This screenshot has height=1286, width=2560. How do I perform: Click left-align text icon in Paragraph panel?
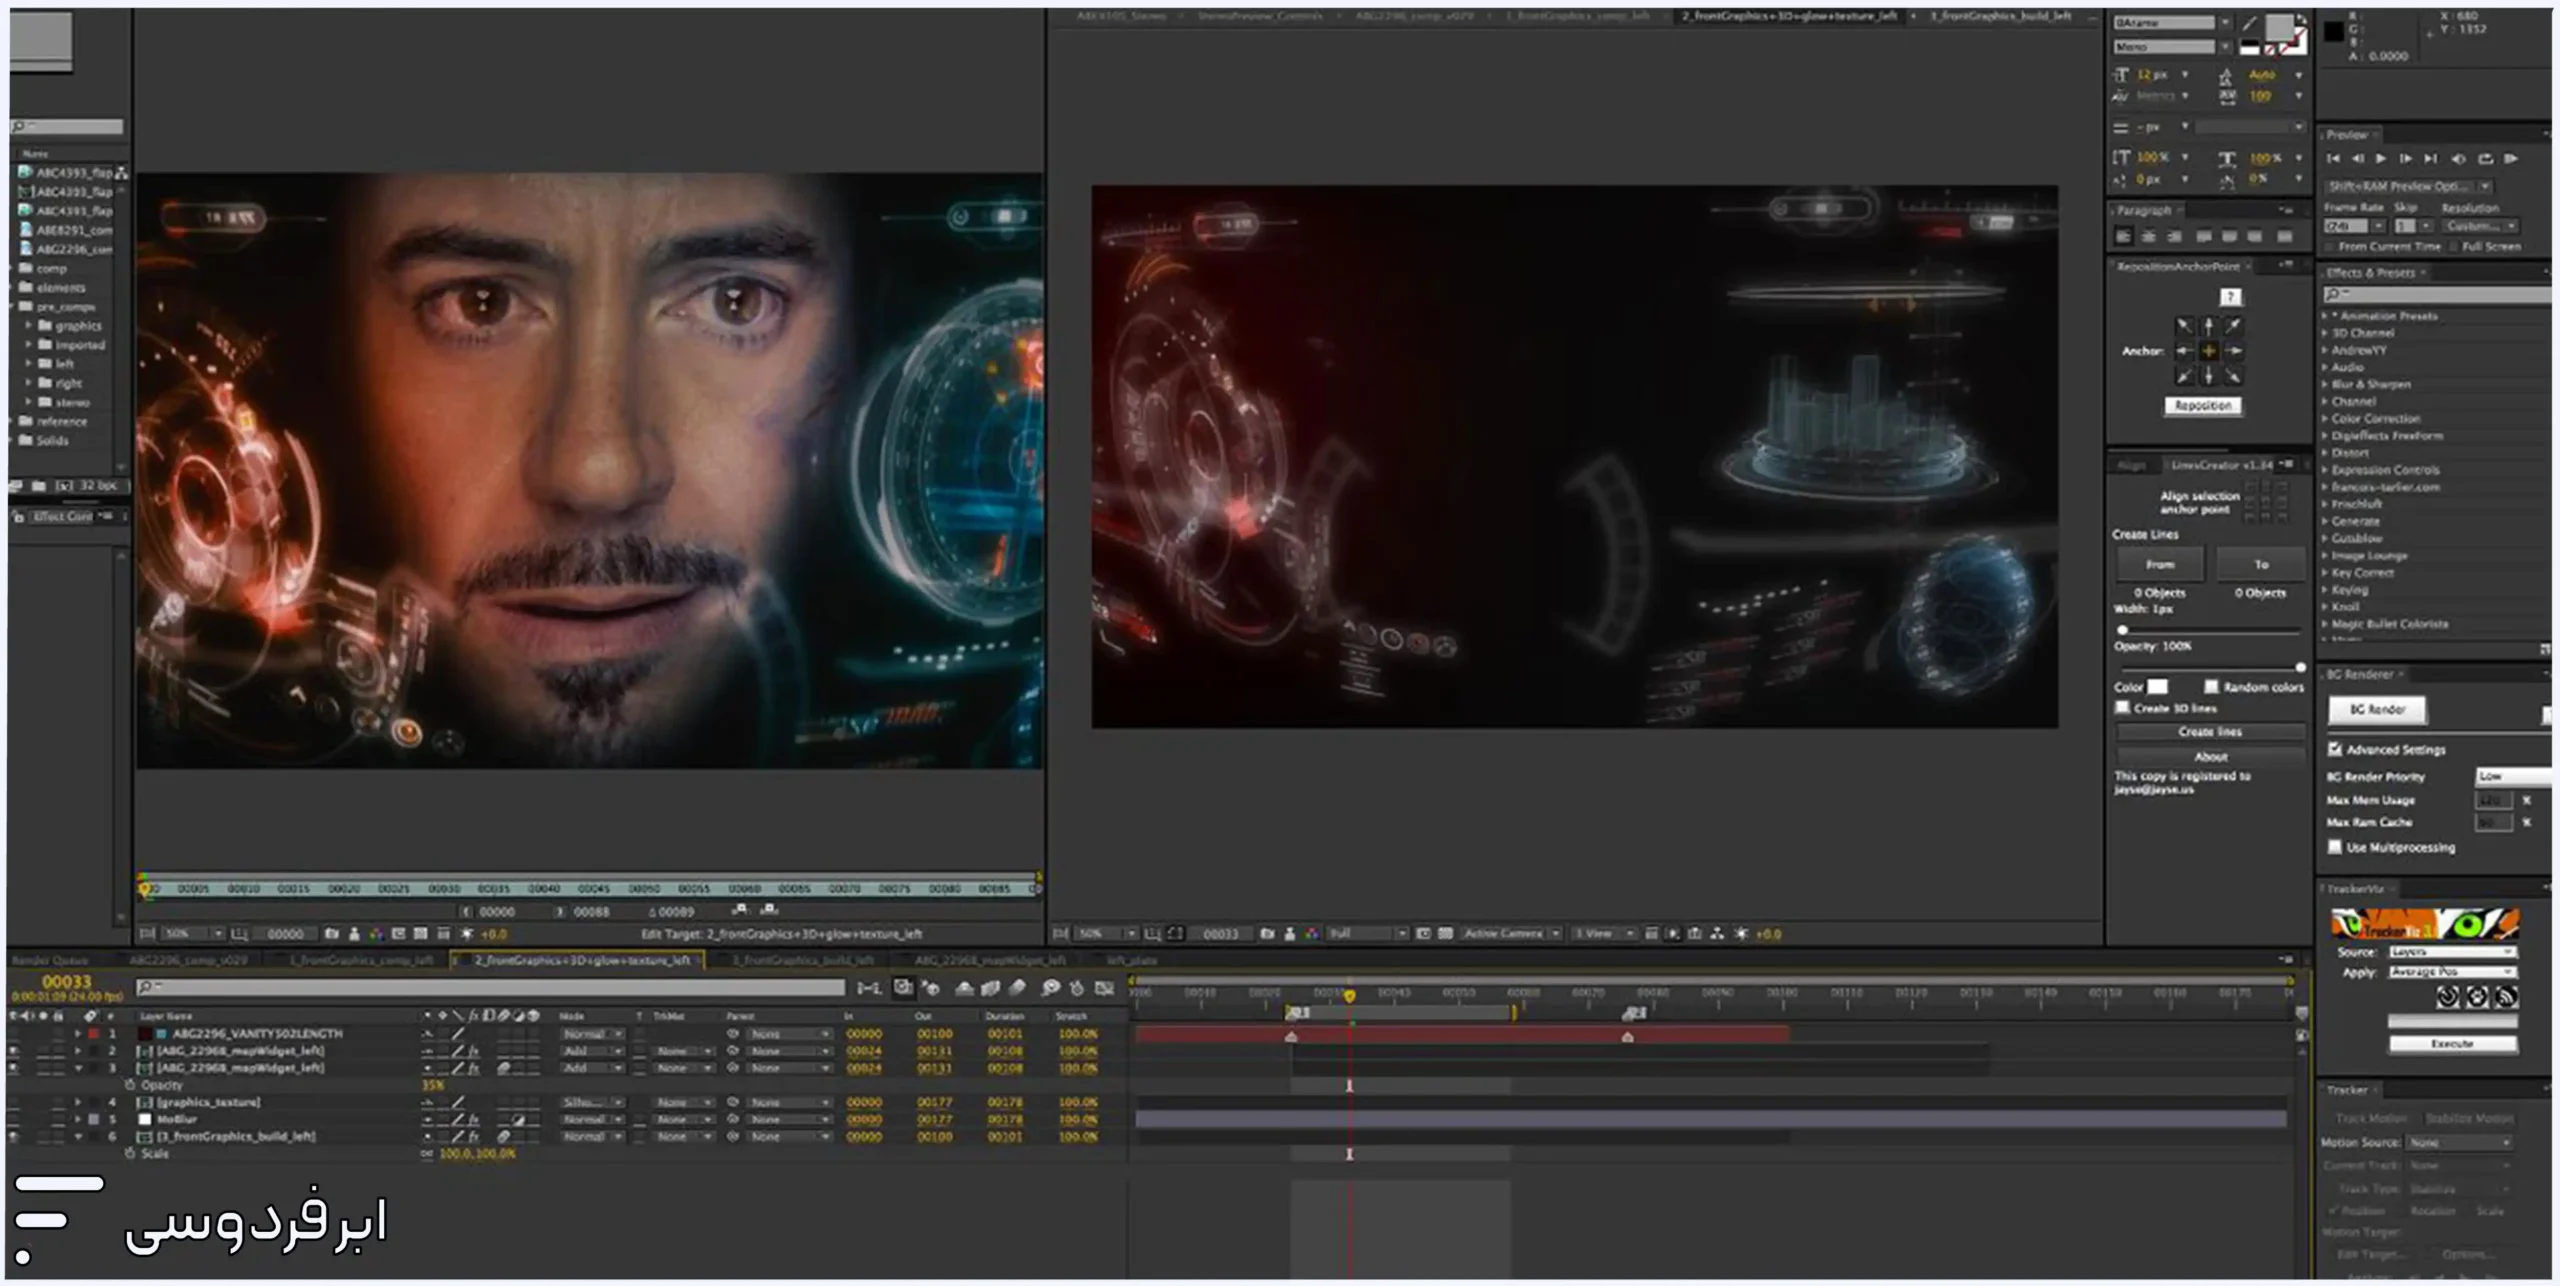[2124, 237]
